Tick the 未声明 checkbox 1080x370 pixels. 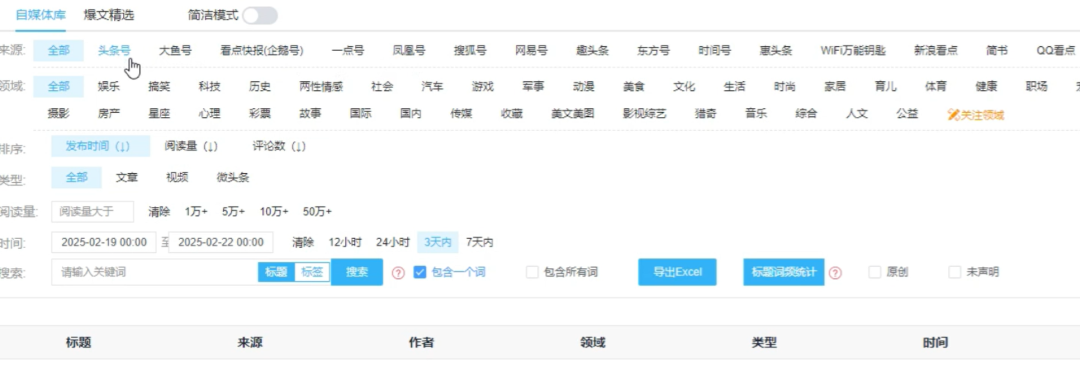tap(955, 272)
